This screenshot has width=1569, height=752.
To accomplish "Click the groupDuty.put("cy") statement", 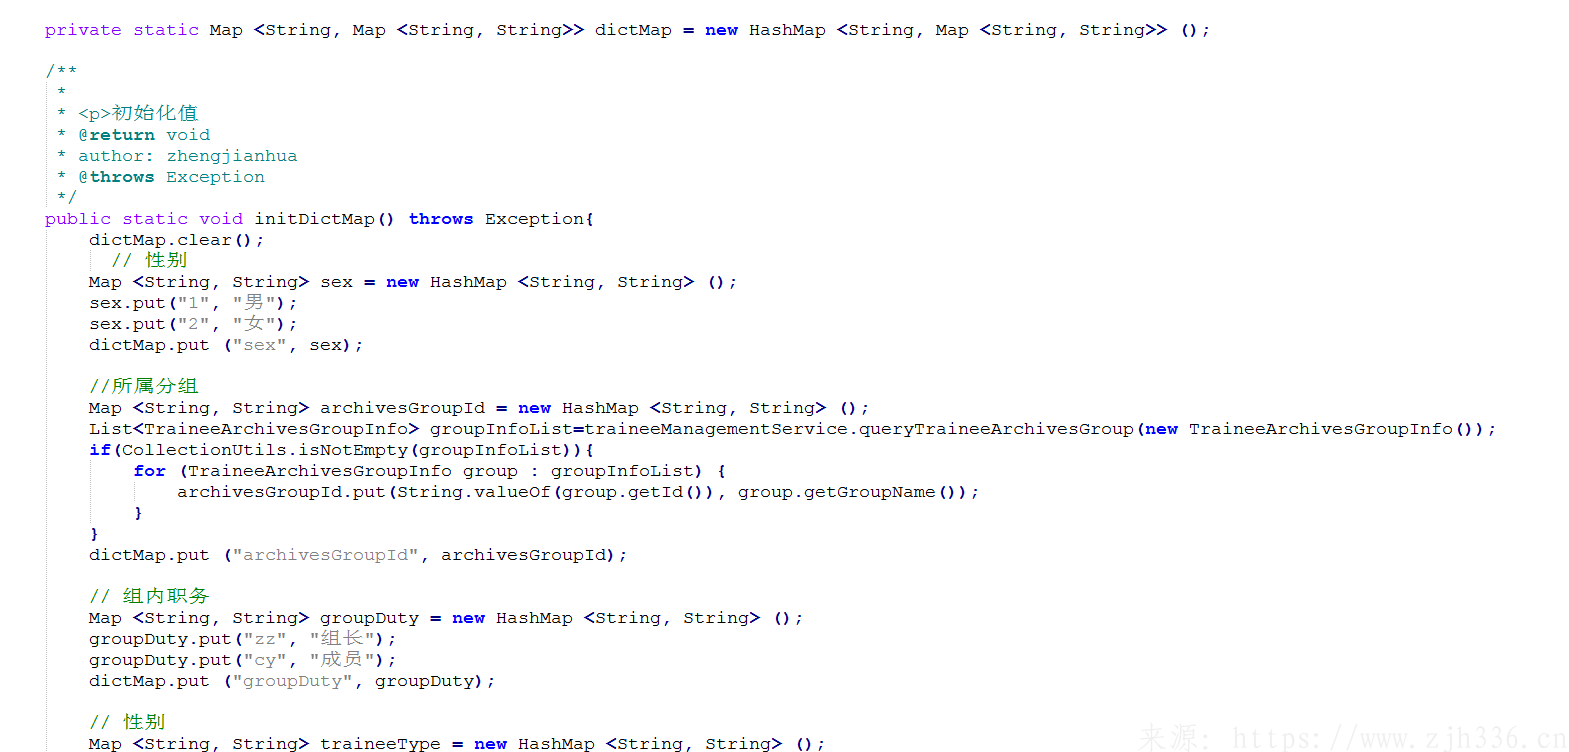I will (242, 660).
